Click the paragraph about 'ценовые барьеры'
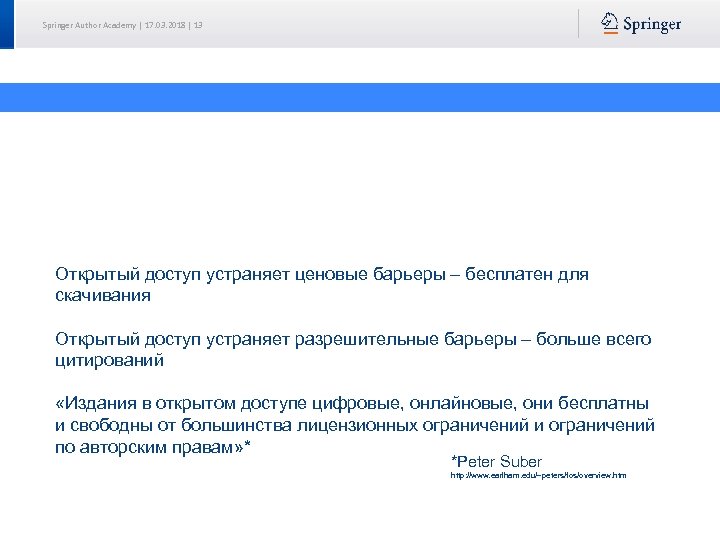 coord(322,284)
